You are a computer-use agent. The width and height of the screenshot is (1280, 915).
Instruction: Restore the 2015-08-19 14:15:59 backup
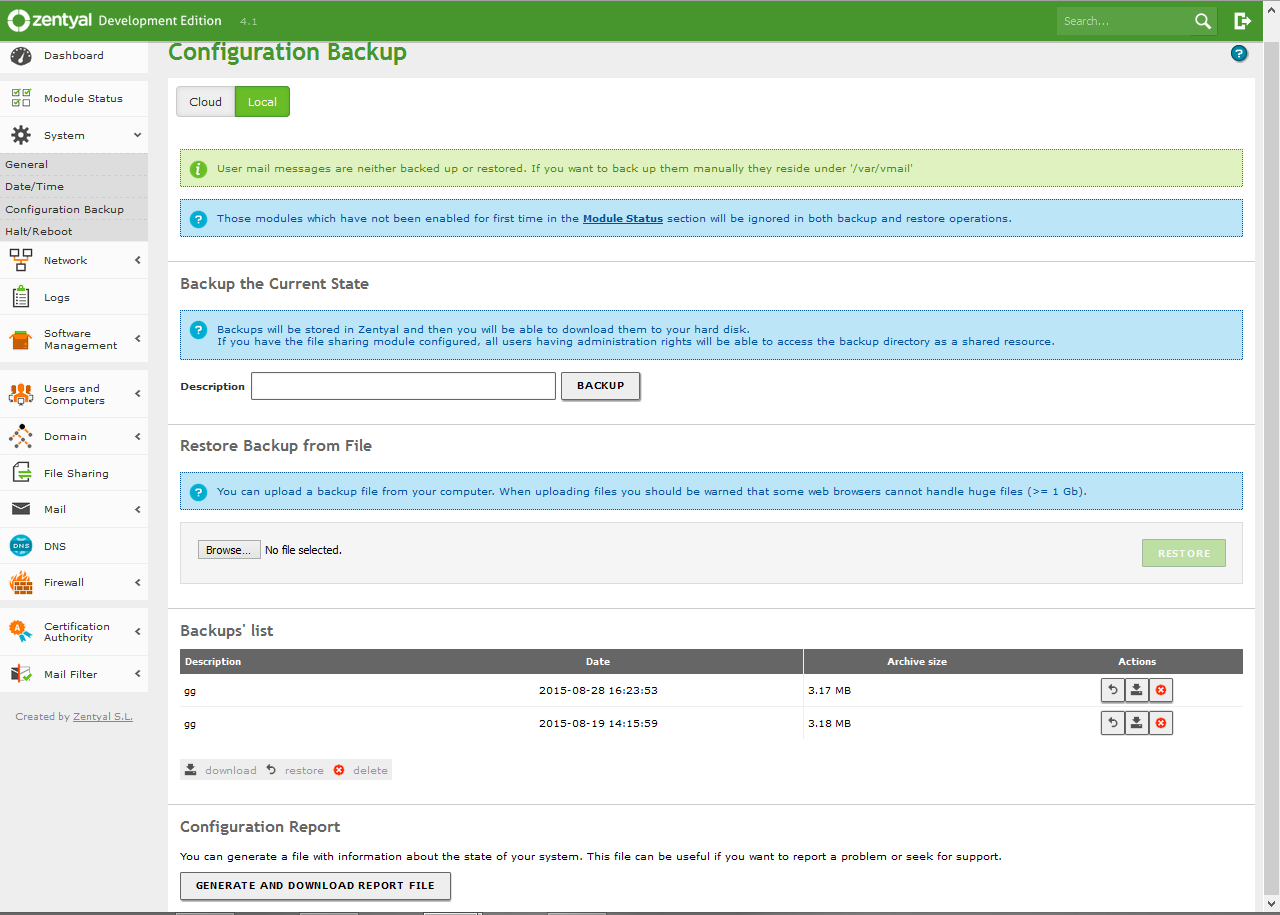[x=1112, y=723]
